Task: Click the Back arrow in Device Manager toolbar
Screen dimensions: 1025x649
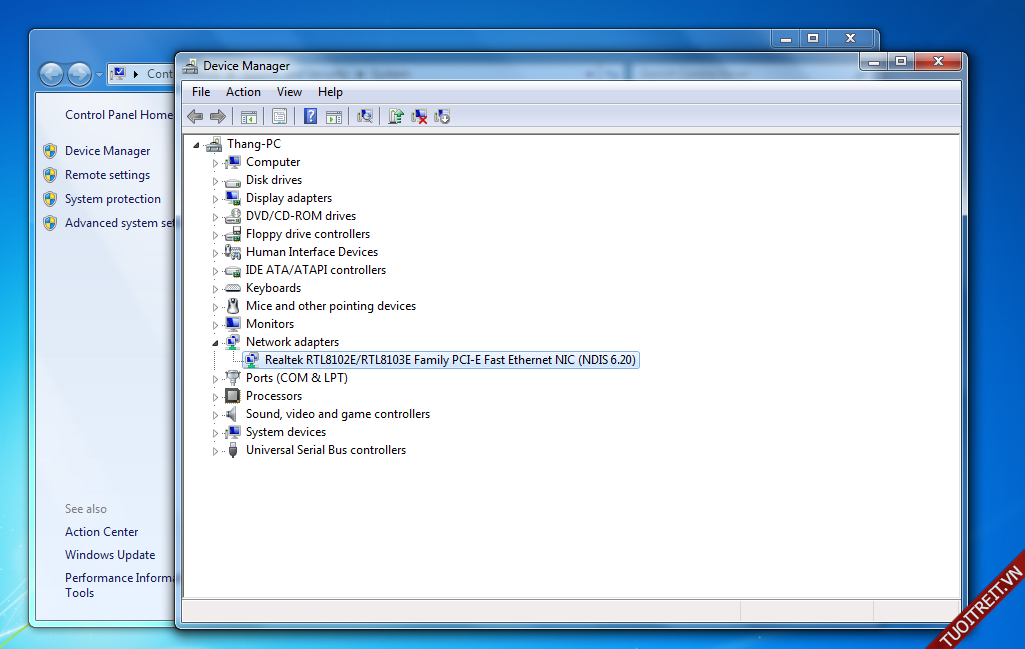Action: tap(195, 116)
